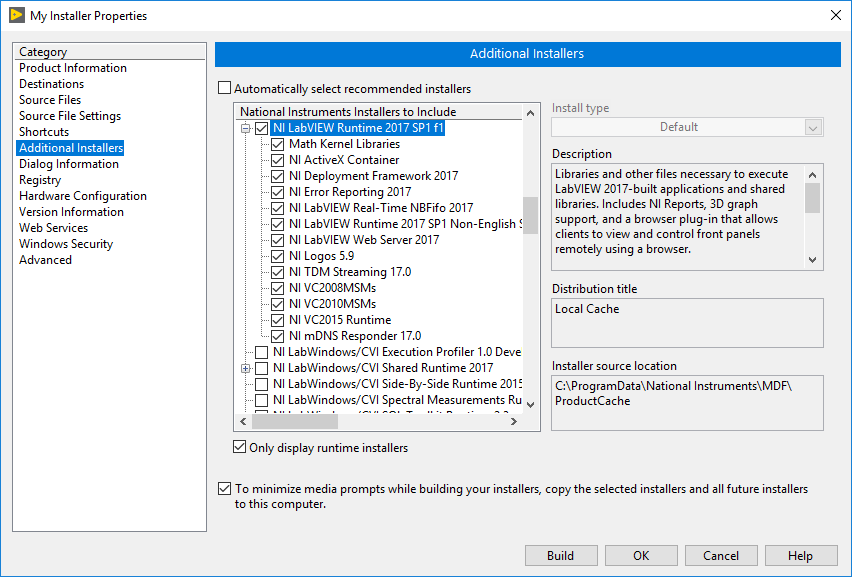
Task: Click installer list right scroll arrow
Action: click(x=514, y=421)
